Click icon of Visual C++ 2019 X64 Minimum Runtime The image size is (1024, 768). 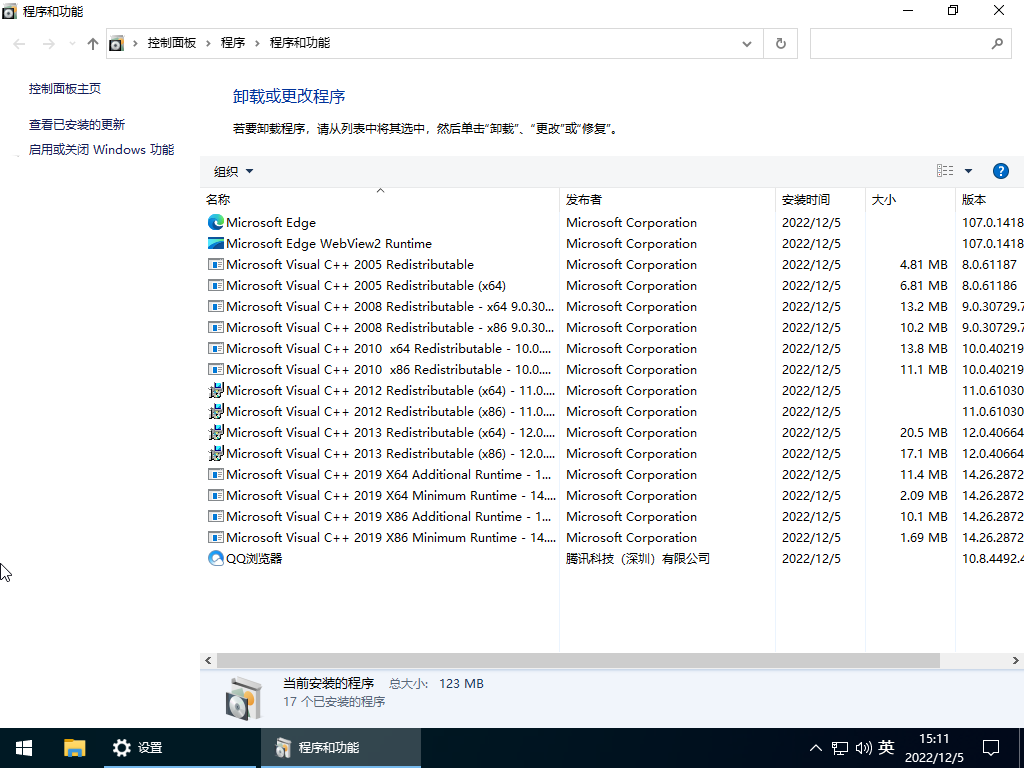216,496
